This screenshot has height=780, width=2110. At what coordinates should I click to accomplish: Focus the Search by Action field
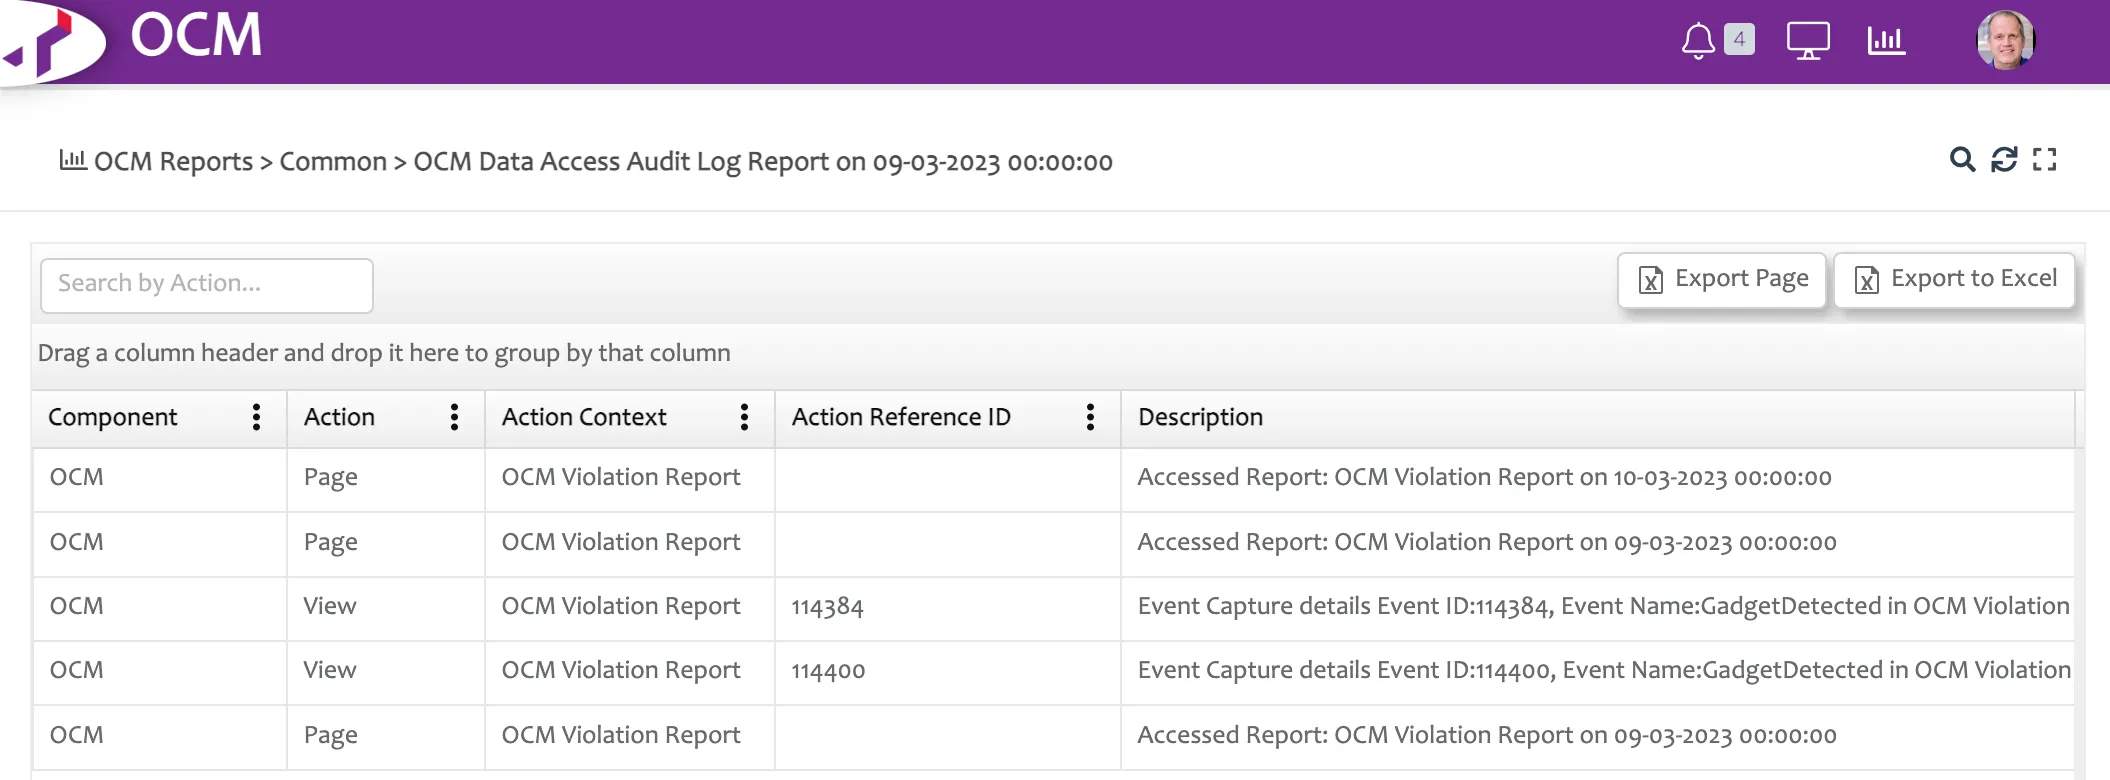(207, 285)
